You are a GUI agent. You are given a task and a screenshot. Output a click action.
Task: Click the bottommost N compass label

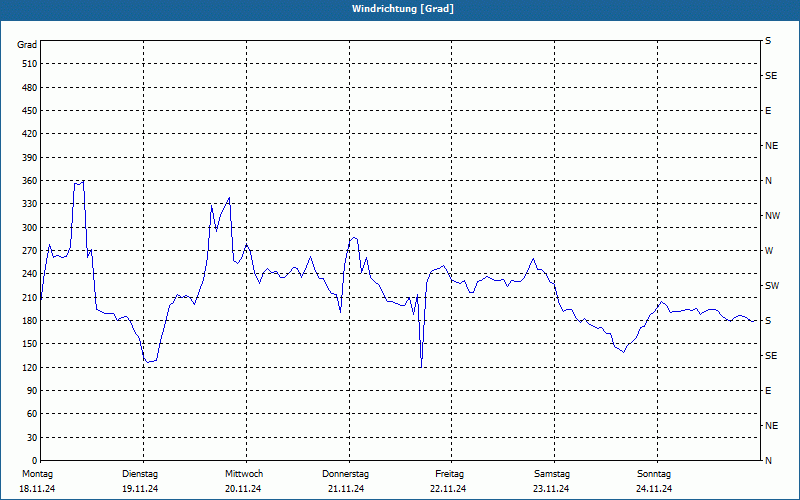768,461
